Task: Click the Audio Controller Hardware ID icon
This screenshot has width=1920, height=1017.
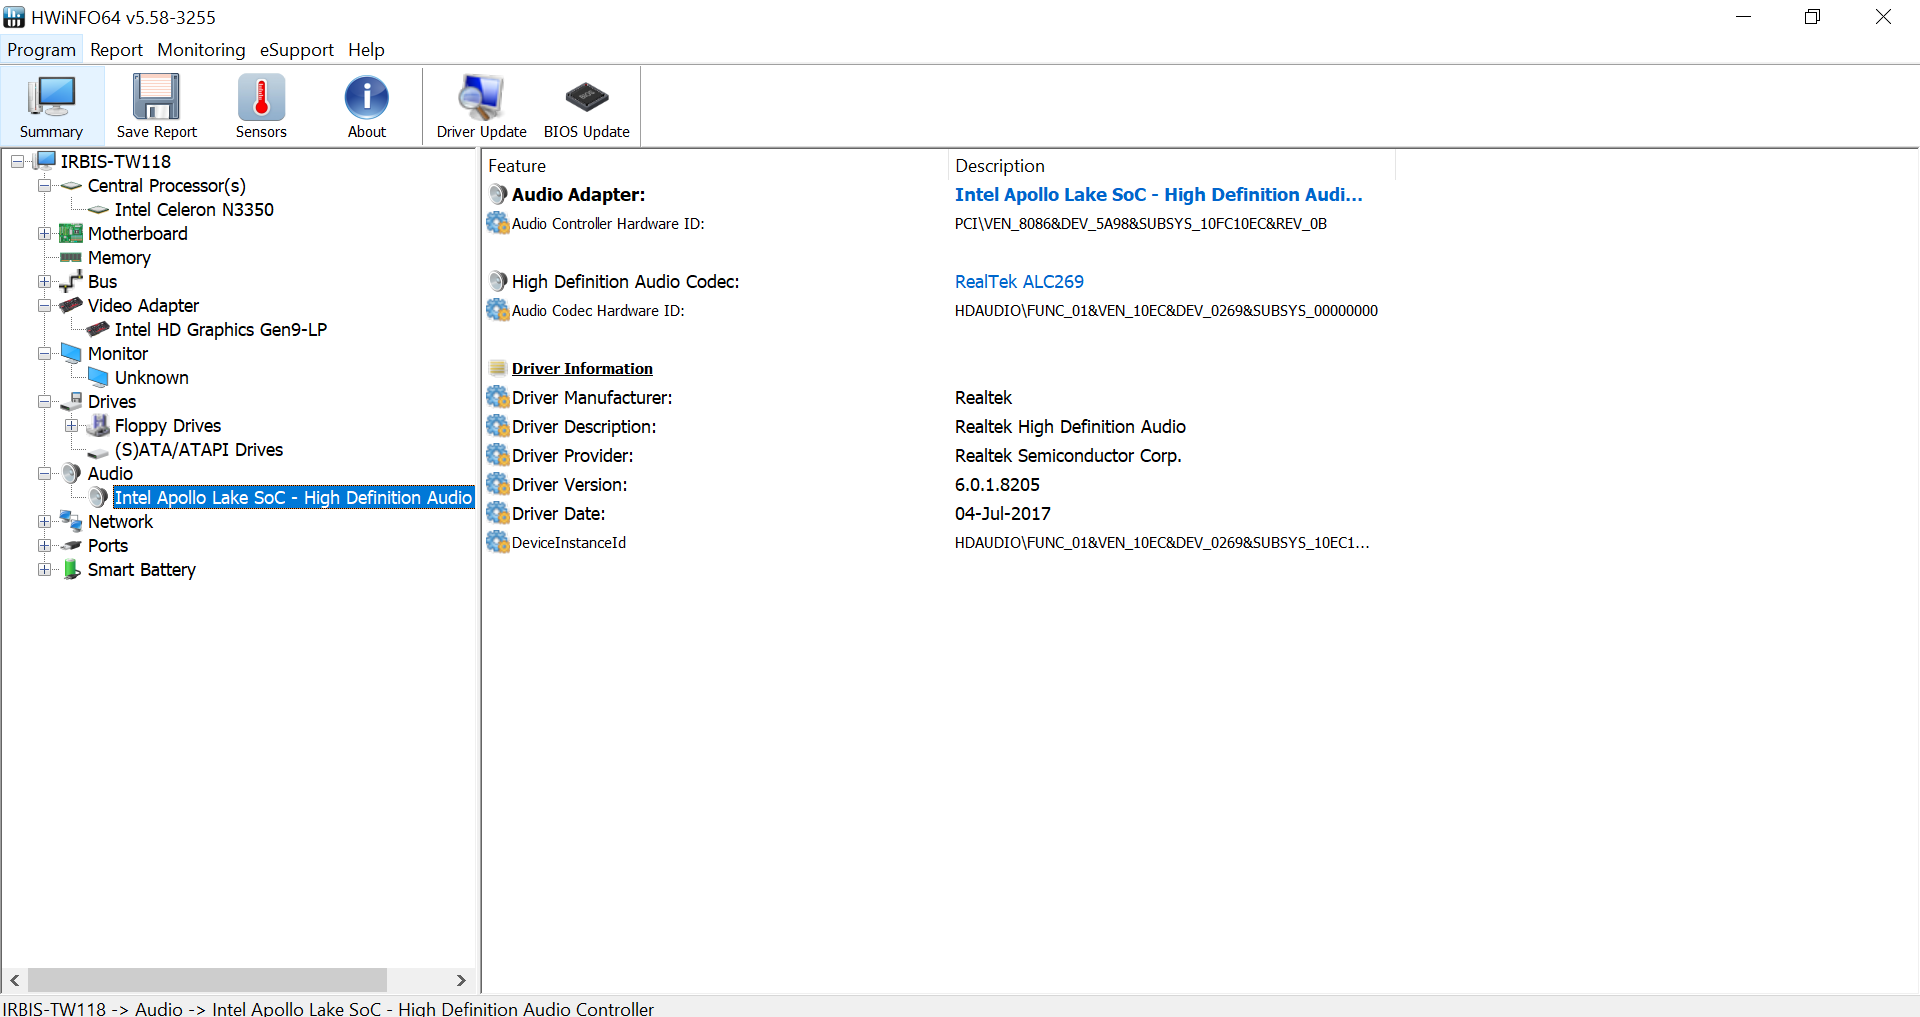Action: (498, 223)
